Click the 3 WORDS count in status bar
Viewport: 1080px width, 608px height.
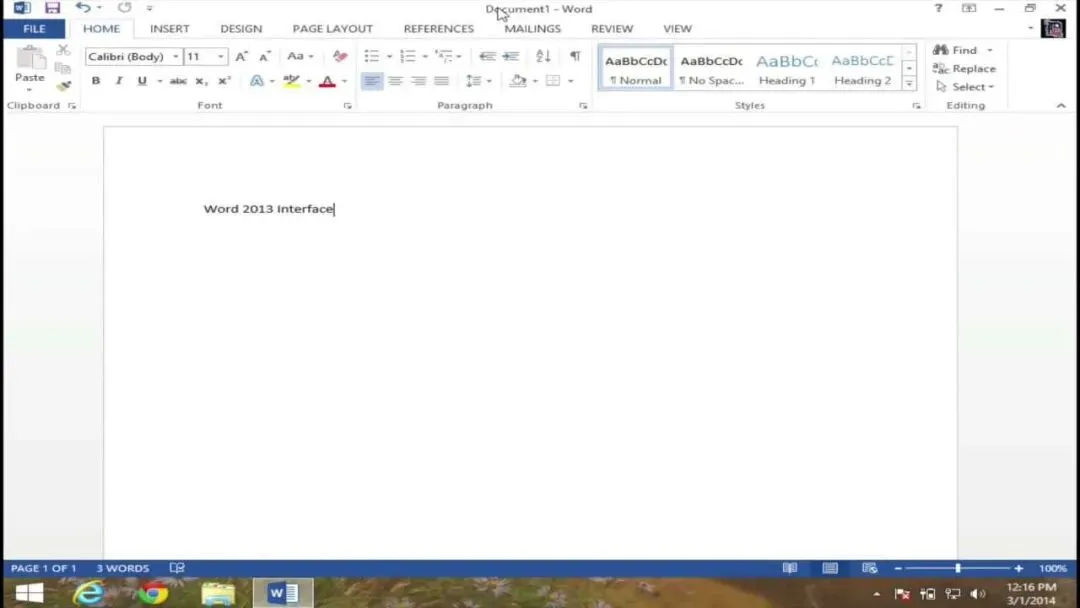(x=123, y=568)
